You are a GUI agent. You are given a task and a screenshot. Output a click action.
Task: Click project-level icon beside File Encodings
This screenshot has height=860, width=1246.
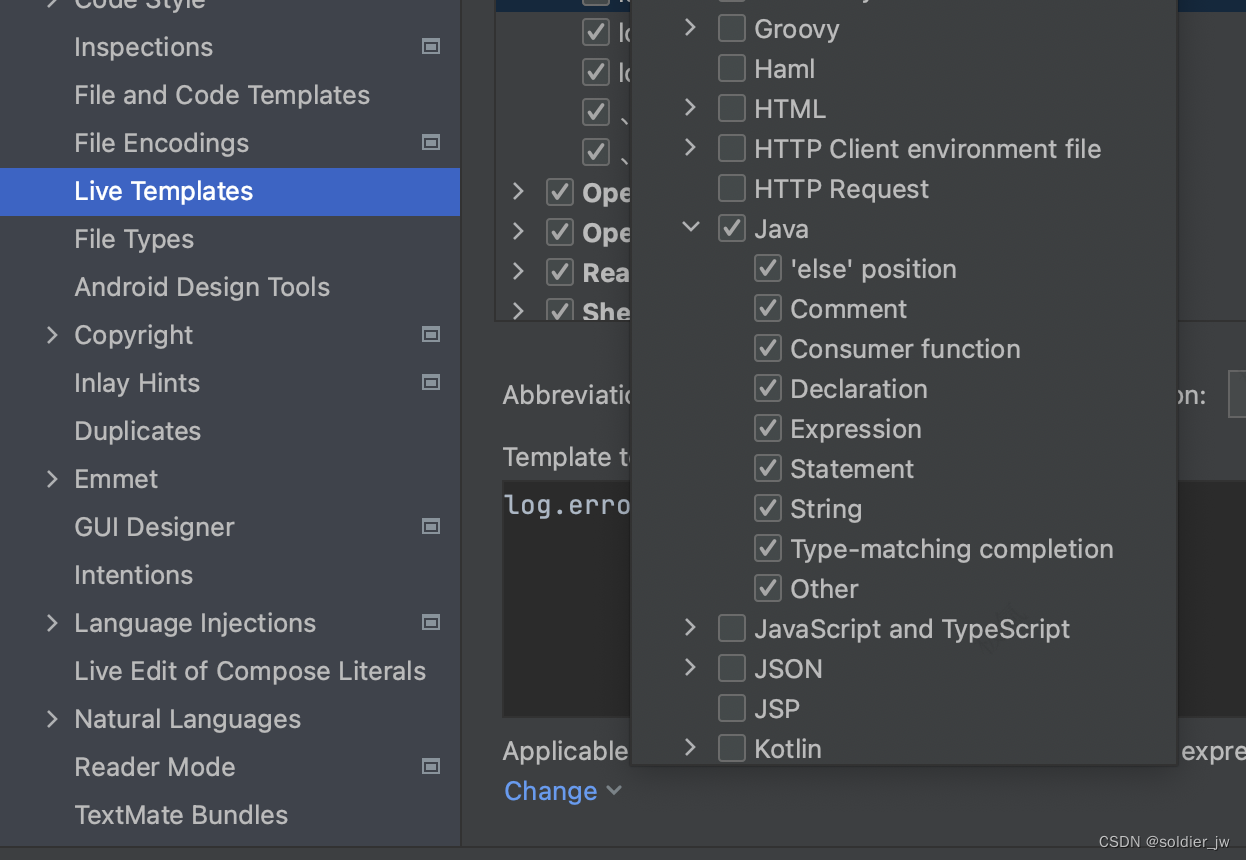pos(431,143)
